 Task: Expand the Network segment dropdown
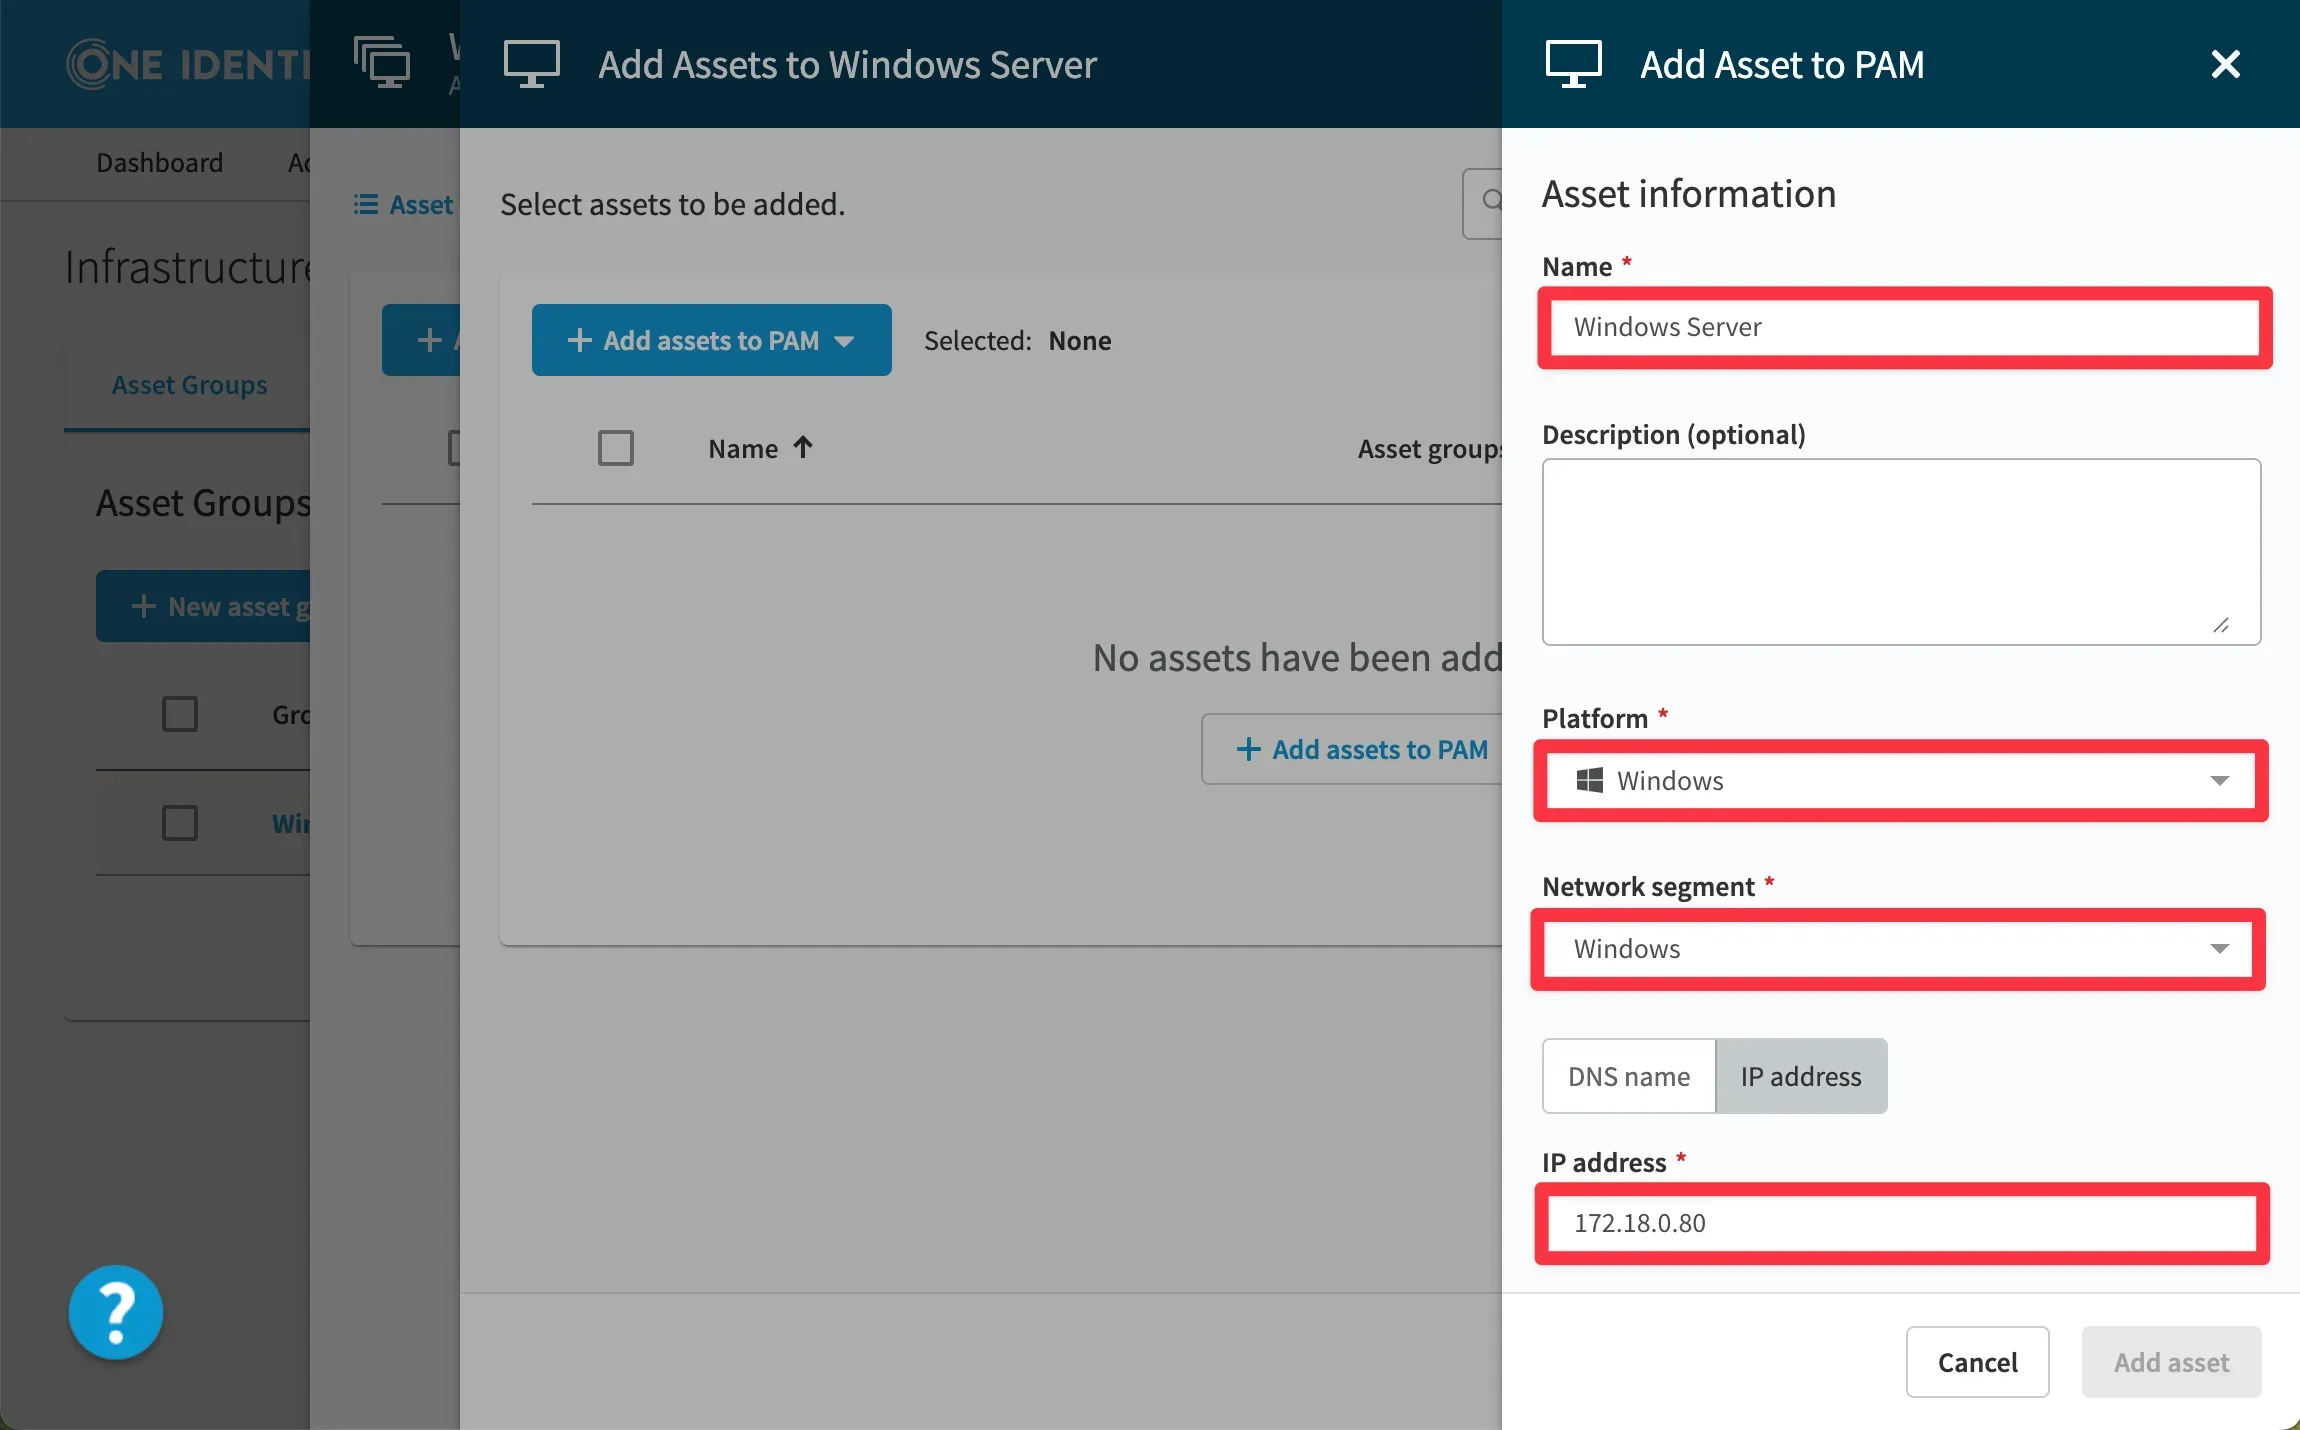1898,949
